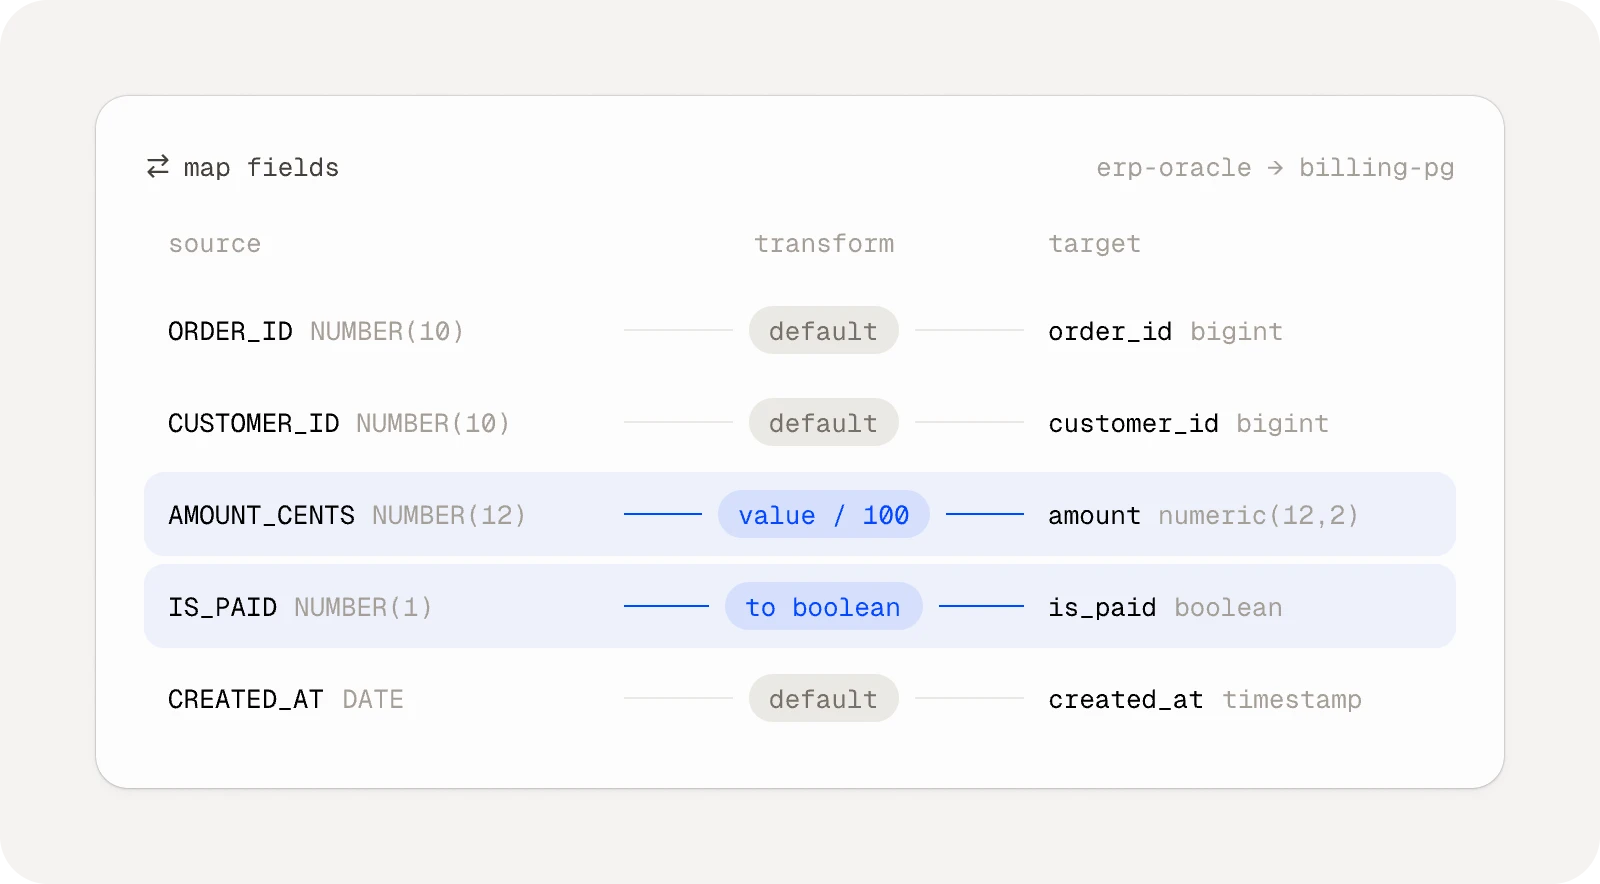Screen dimensions: 1600x884
Task: Click the transform column header
Action: 824,243
